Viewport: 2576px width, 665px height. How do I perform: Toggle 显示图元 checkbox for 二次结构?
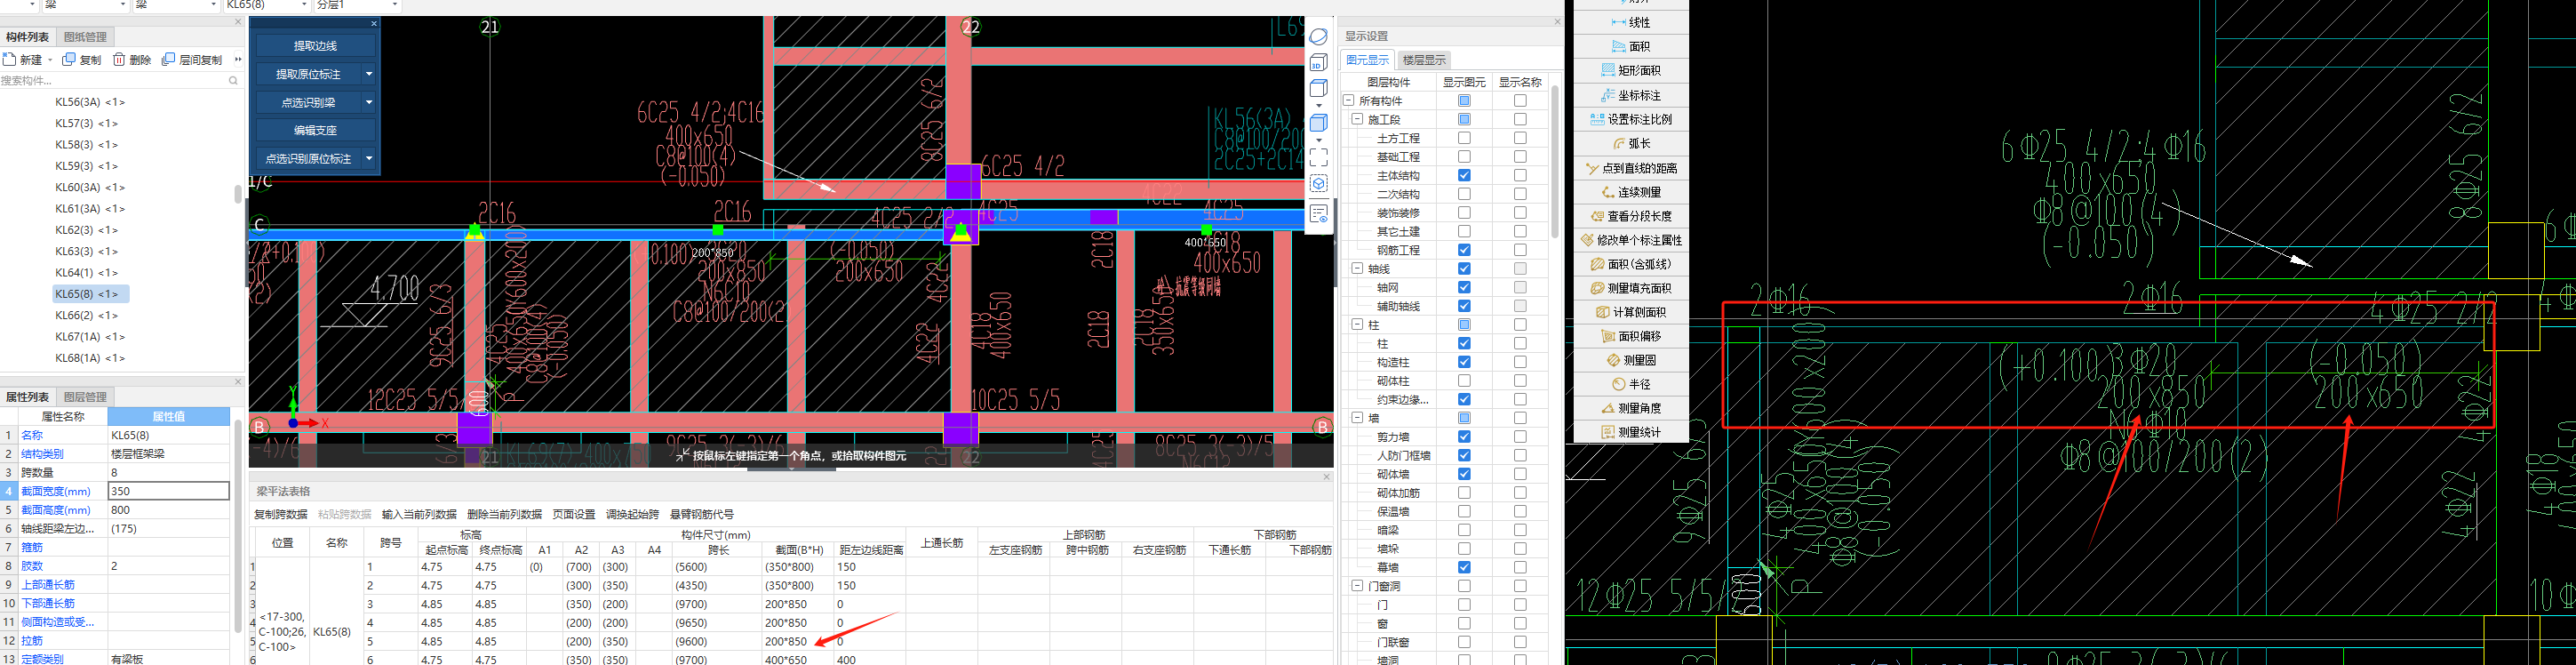pos(1464,194)
